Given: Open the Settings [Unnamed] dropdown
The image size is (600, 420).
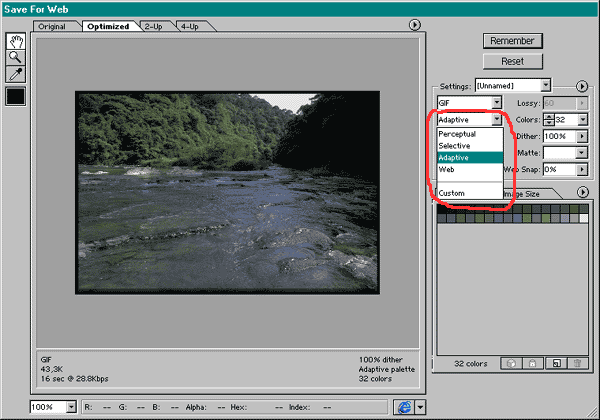Looking at the screenshot, I should pos(513,86).
